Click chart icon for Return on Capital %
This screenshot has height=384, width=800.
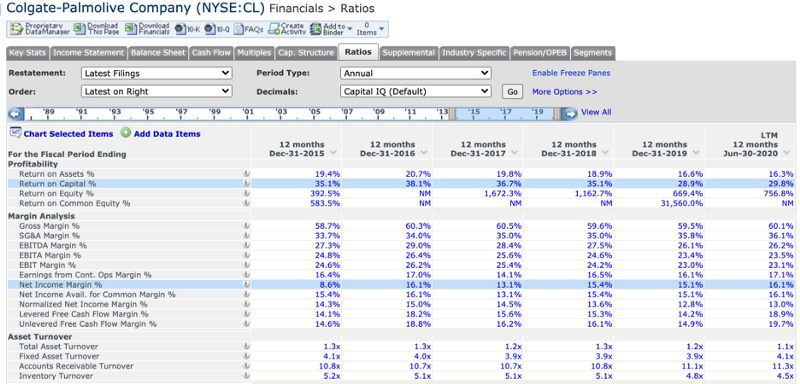pyautogui.click(x=246, y=184)
